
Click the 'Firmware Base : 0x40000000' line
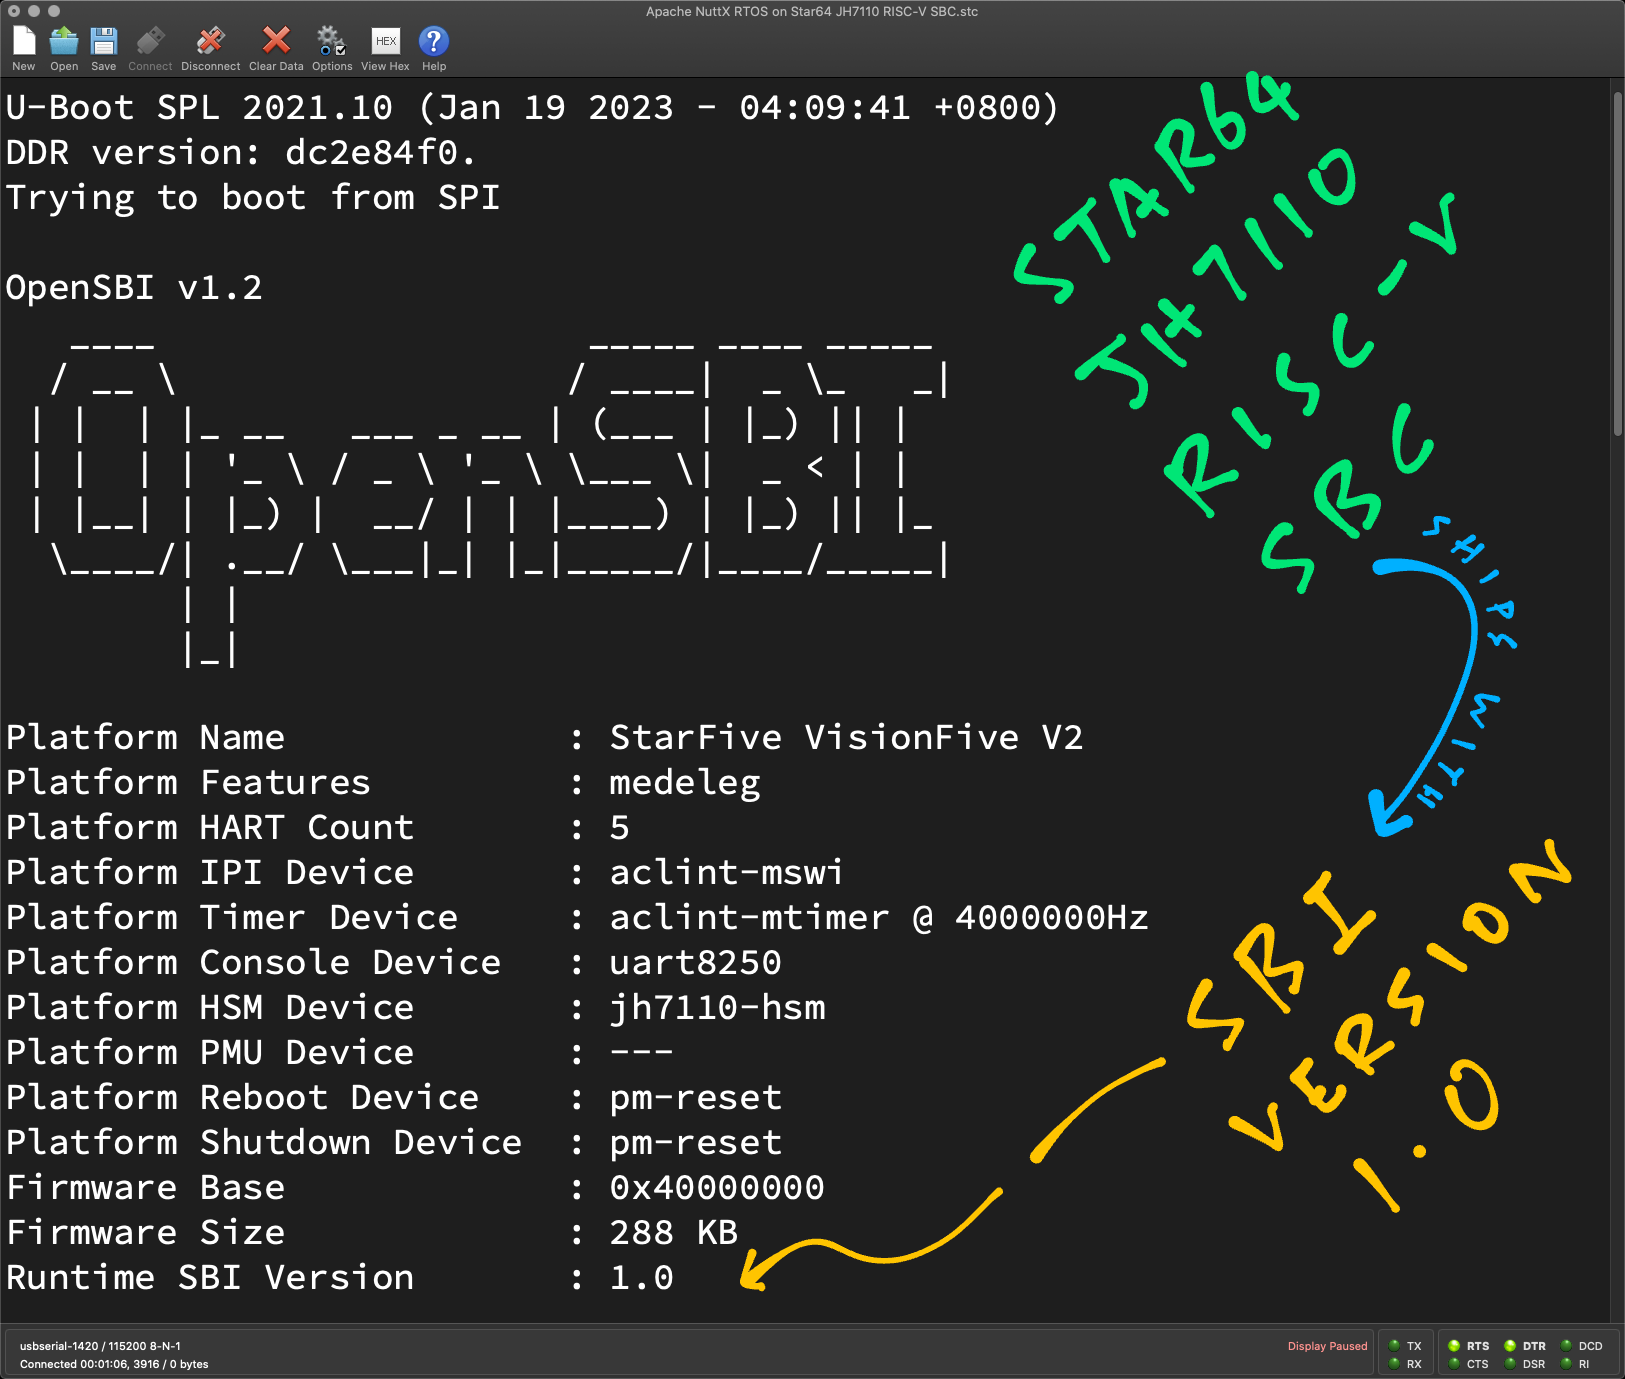[x=416, y=1188]
